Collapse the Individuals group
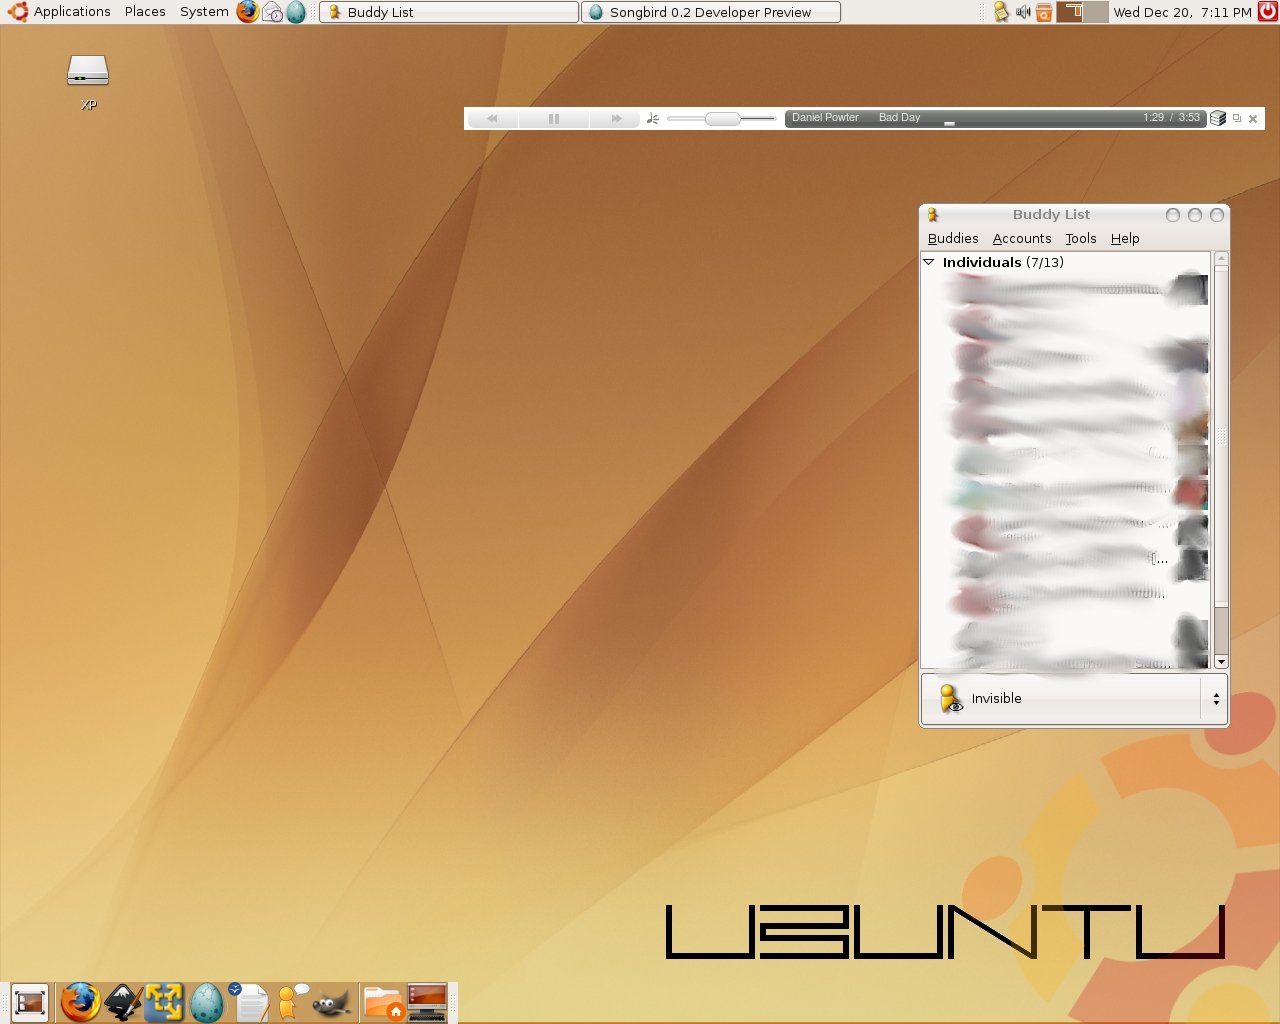Image resolution: width=1280 pixels, height=1024 pixels. 929,262
